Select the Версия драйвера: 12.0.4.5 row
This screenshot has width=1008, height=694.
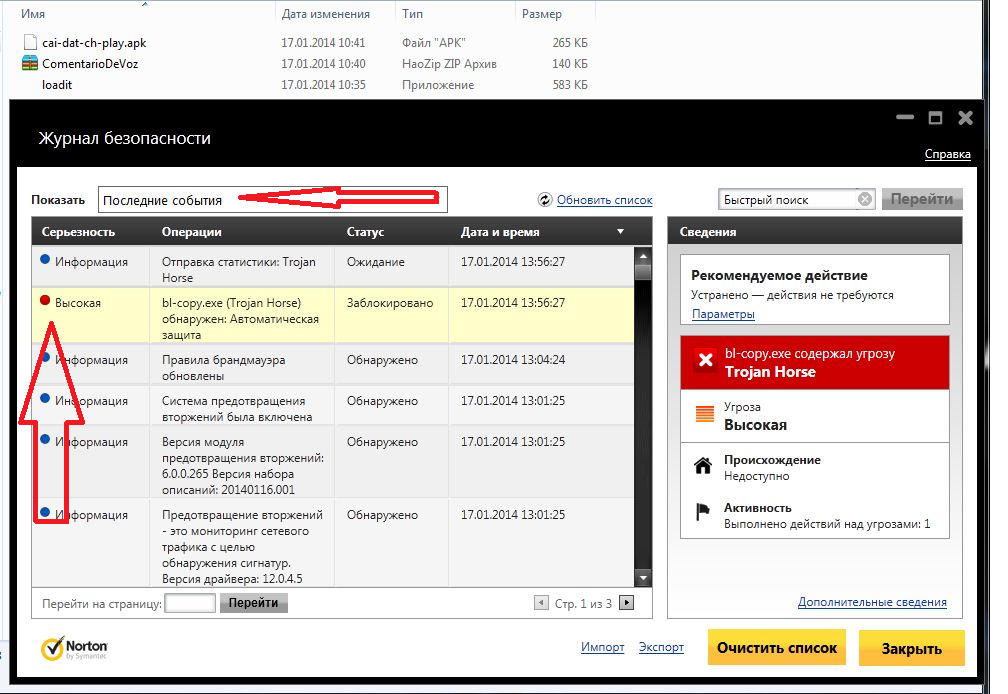pyautogui.click(x=332, y=542)
